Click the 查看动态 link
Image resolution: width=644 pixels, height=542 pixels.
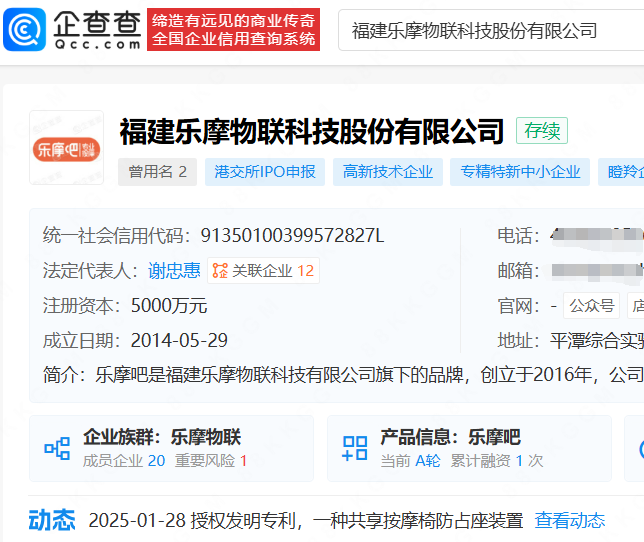pyautogui.click(x=570, y=520)
